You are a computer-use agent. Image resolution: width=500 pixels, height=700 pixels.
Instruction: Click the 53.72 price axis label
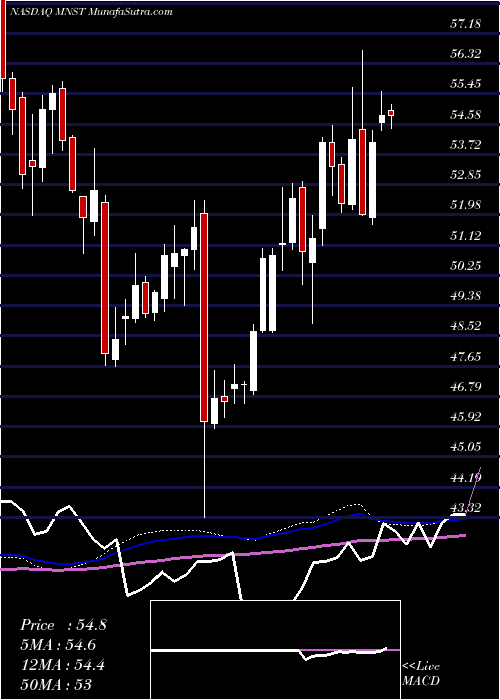click(466, 145)
